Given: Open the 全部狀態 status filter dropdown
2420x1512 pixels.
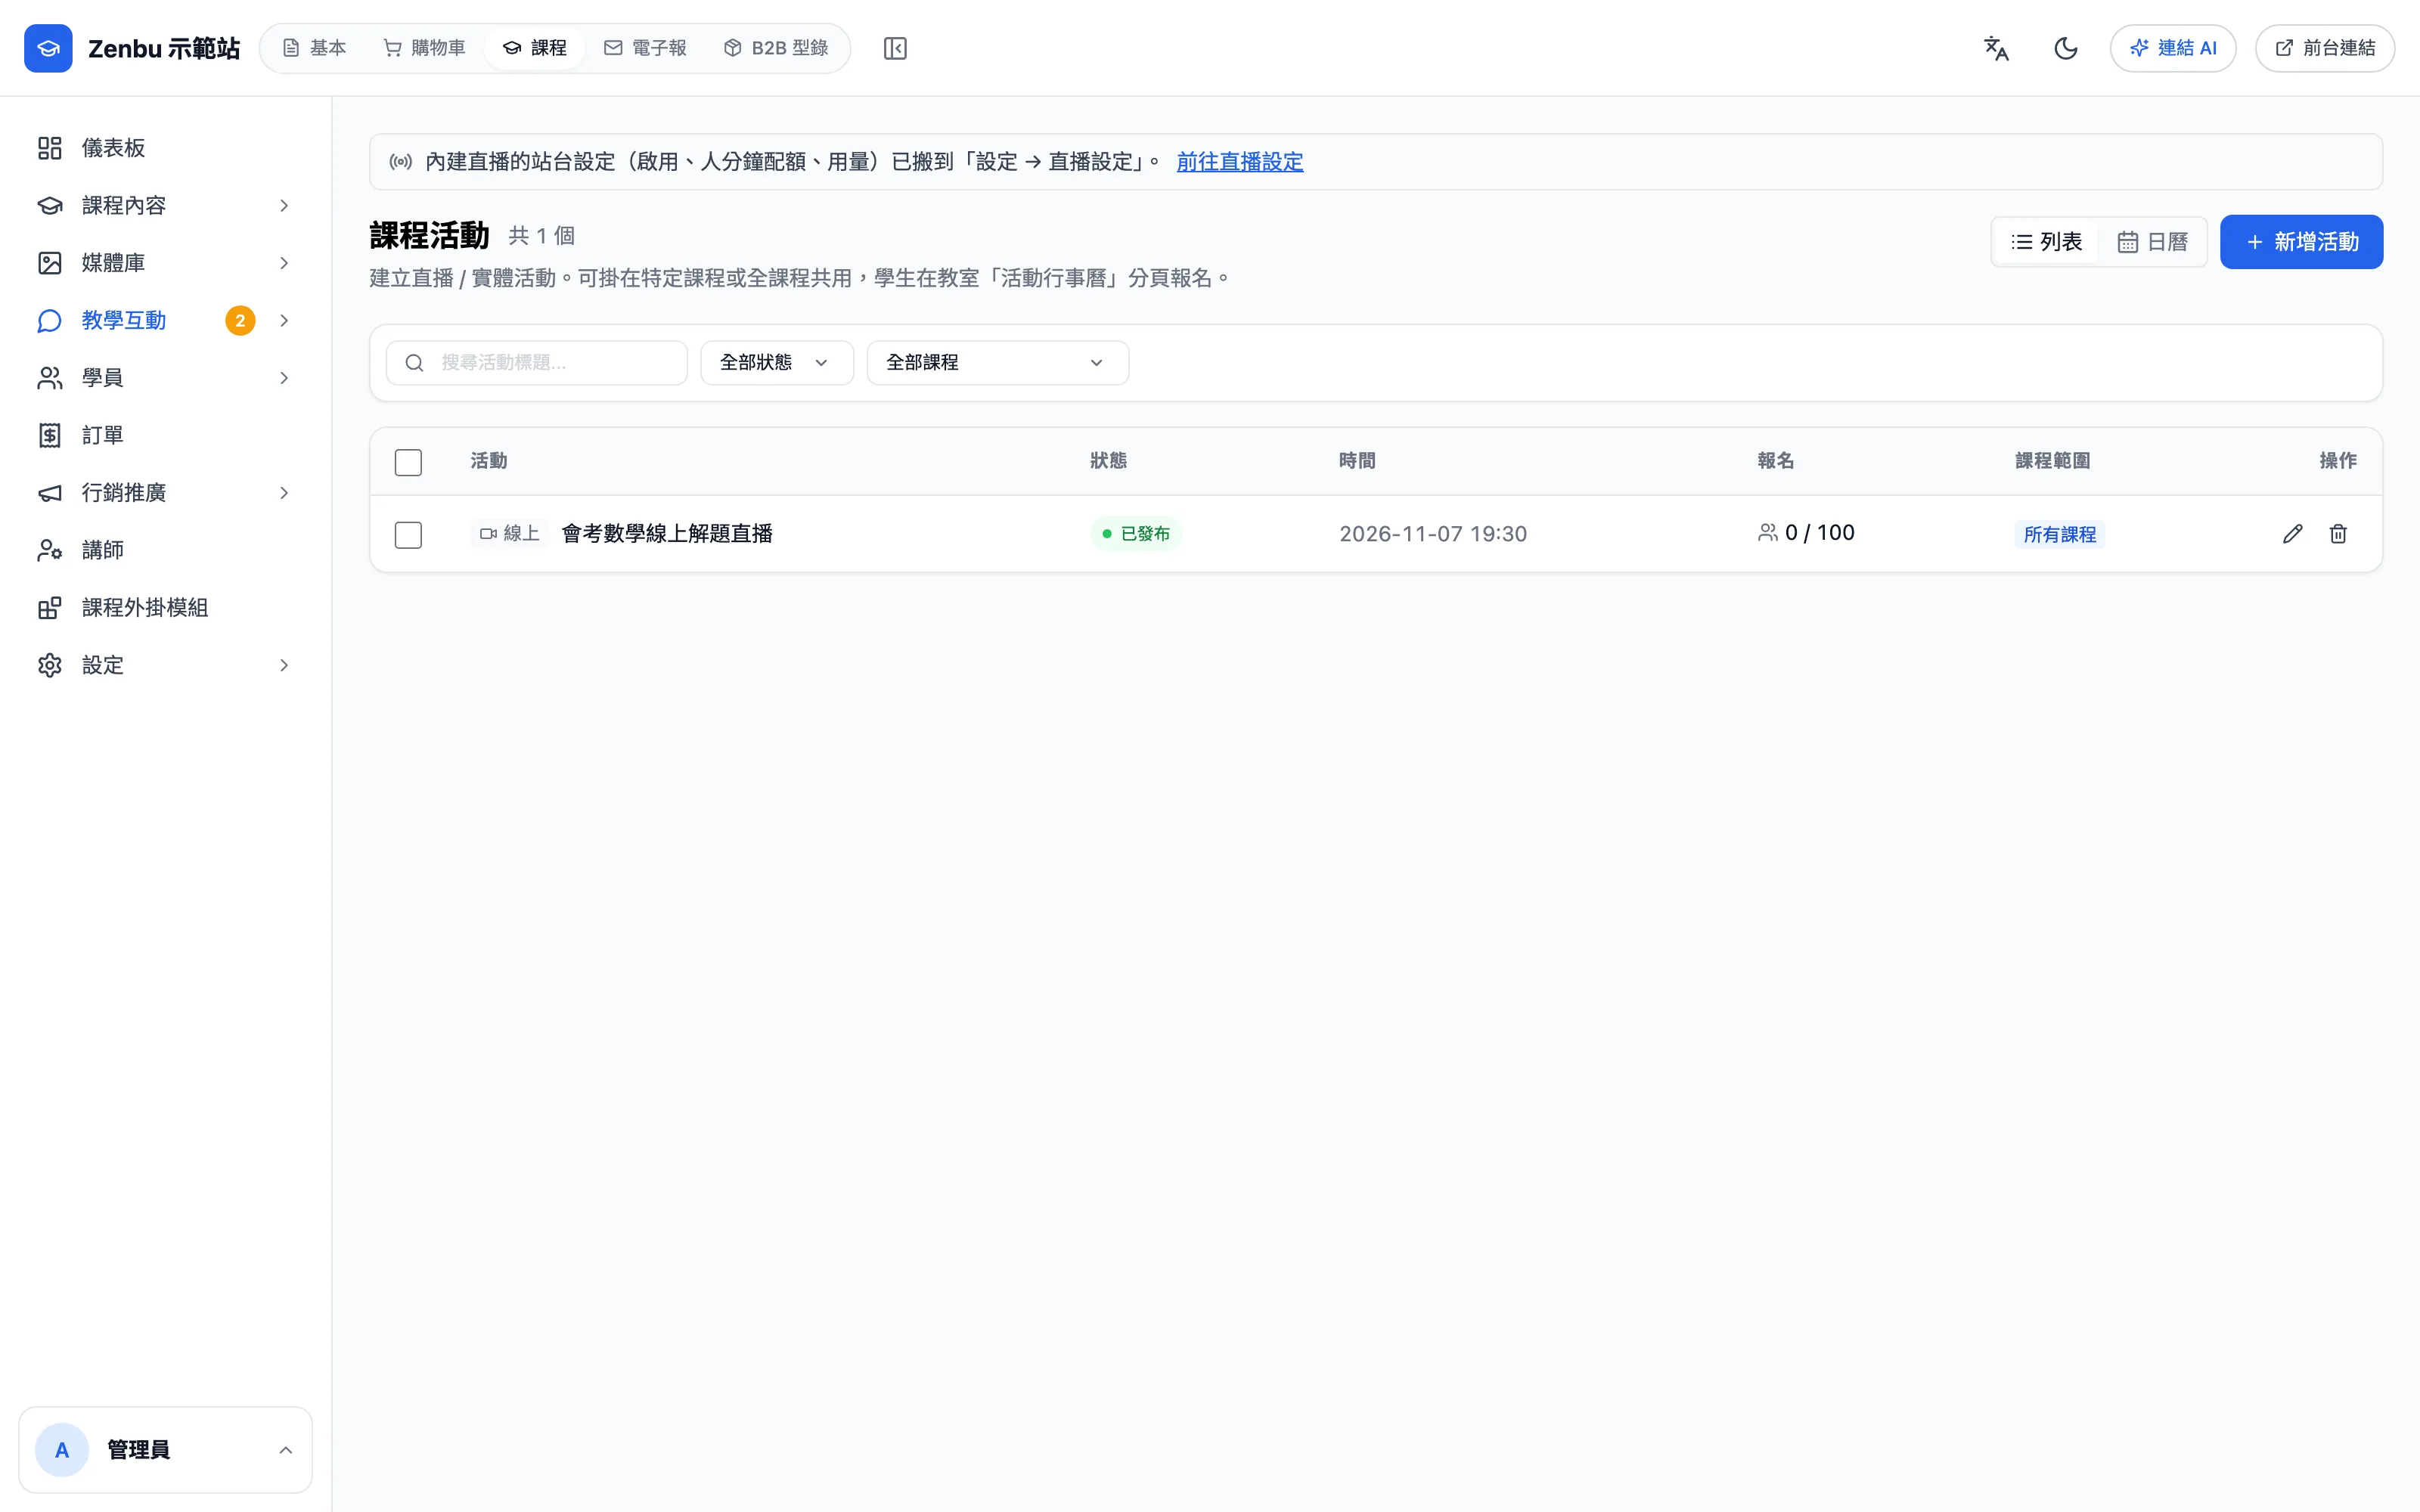Looking at the screenshot, I should coord(777,363).
